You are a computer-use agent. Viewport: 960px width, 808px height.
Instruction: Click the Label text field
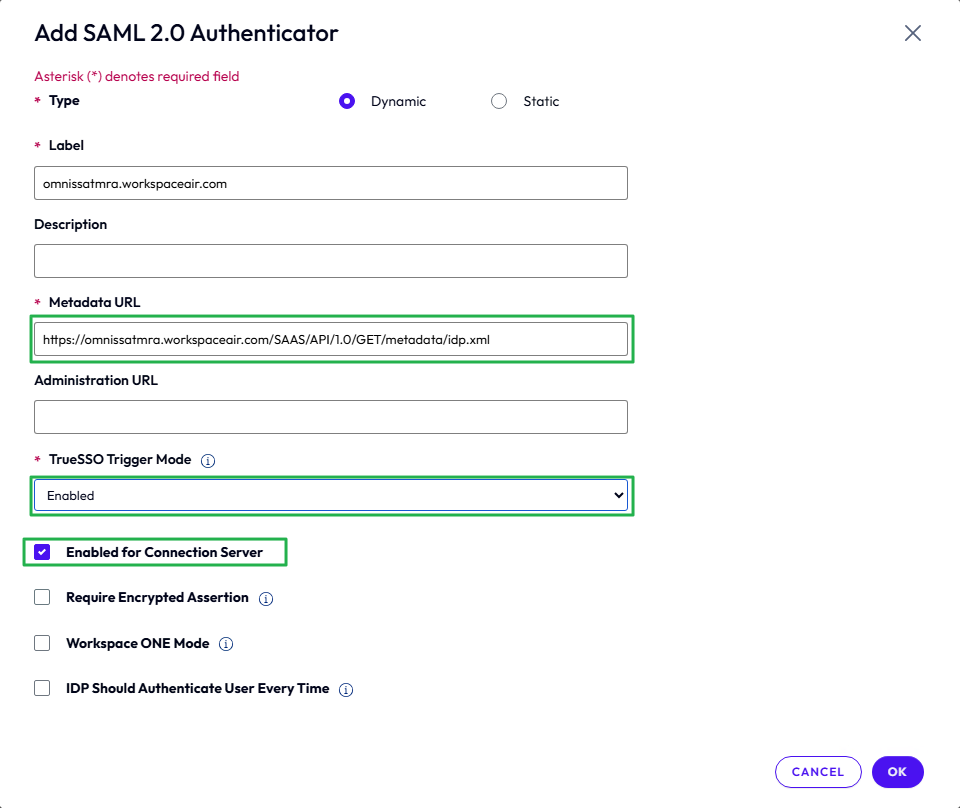[x=330, y=183]
